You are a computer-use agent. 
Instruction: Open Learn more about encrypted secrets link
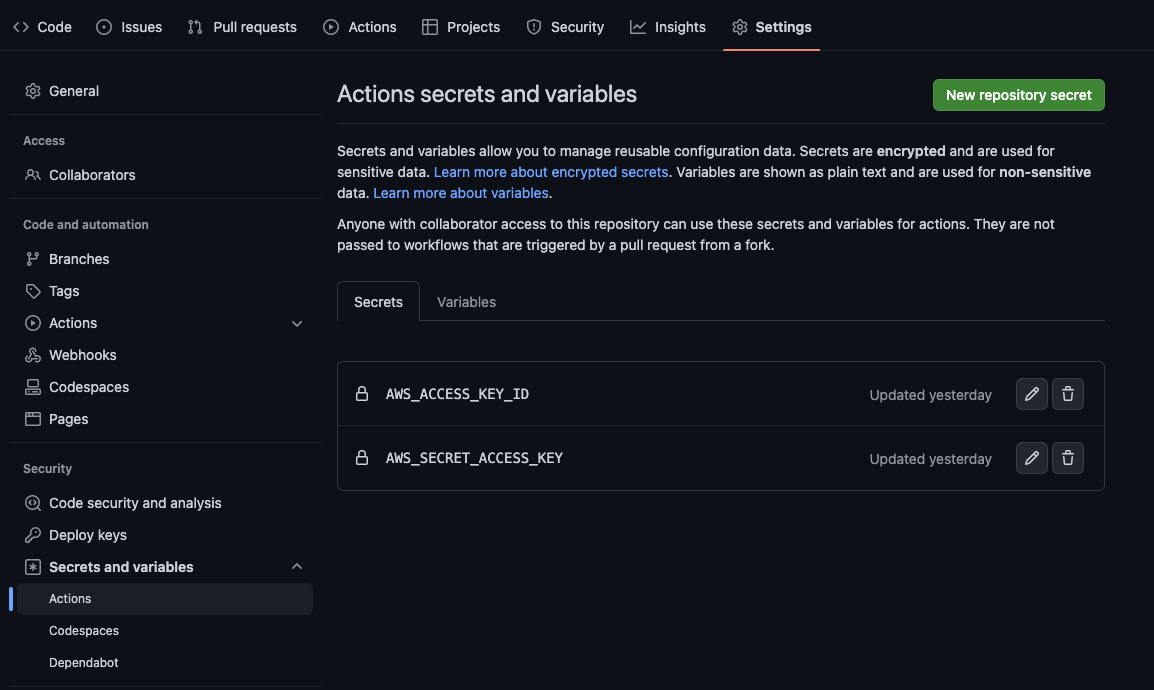point(550,171)
